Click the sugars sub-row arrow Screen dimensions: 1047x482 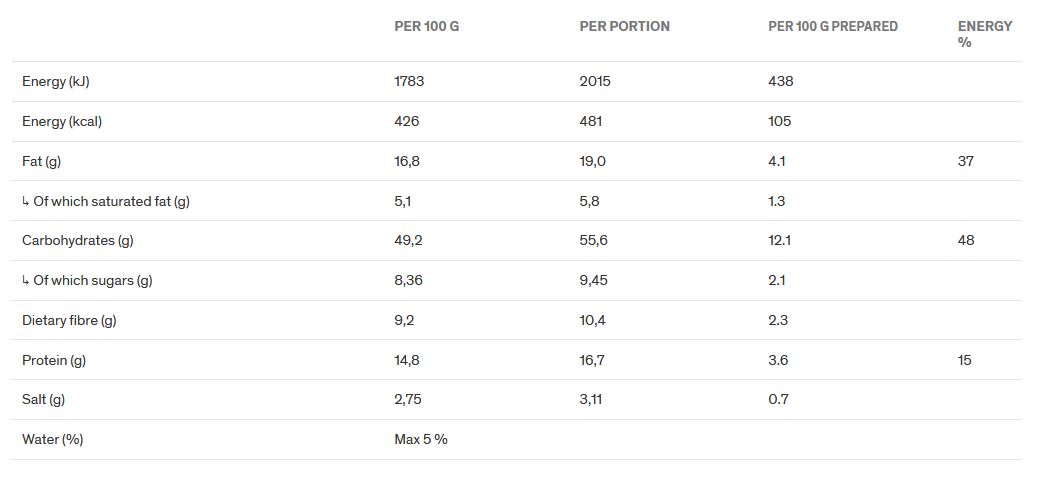(x=26, y=280)
